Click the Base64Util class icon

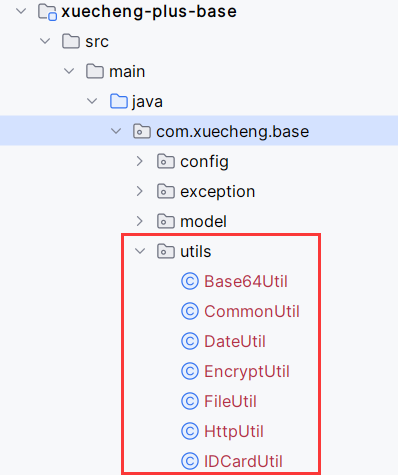(190, 281)
